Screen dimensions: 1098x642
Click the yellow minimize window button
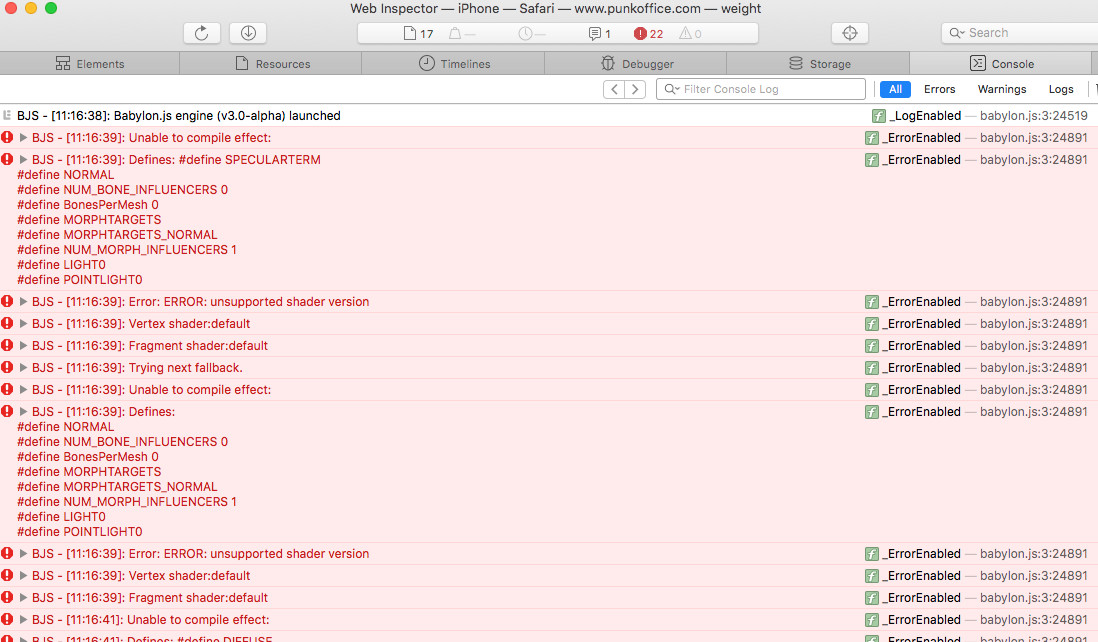click(x=31, y=8)
